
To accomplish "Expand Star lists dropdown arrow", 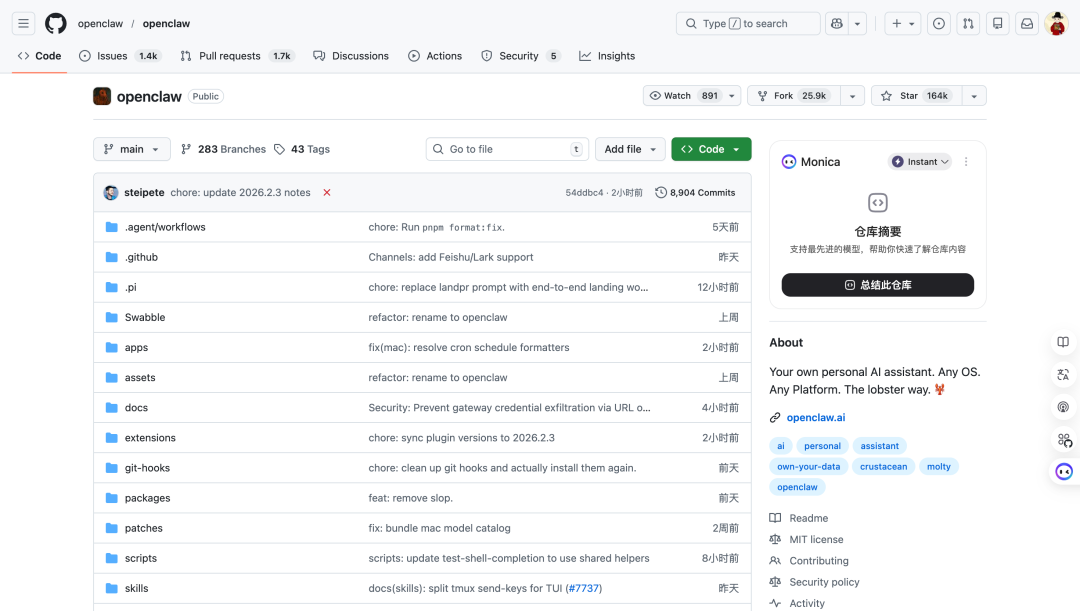I will (x=974, y=96).
